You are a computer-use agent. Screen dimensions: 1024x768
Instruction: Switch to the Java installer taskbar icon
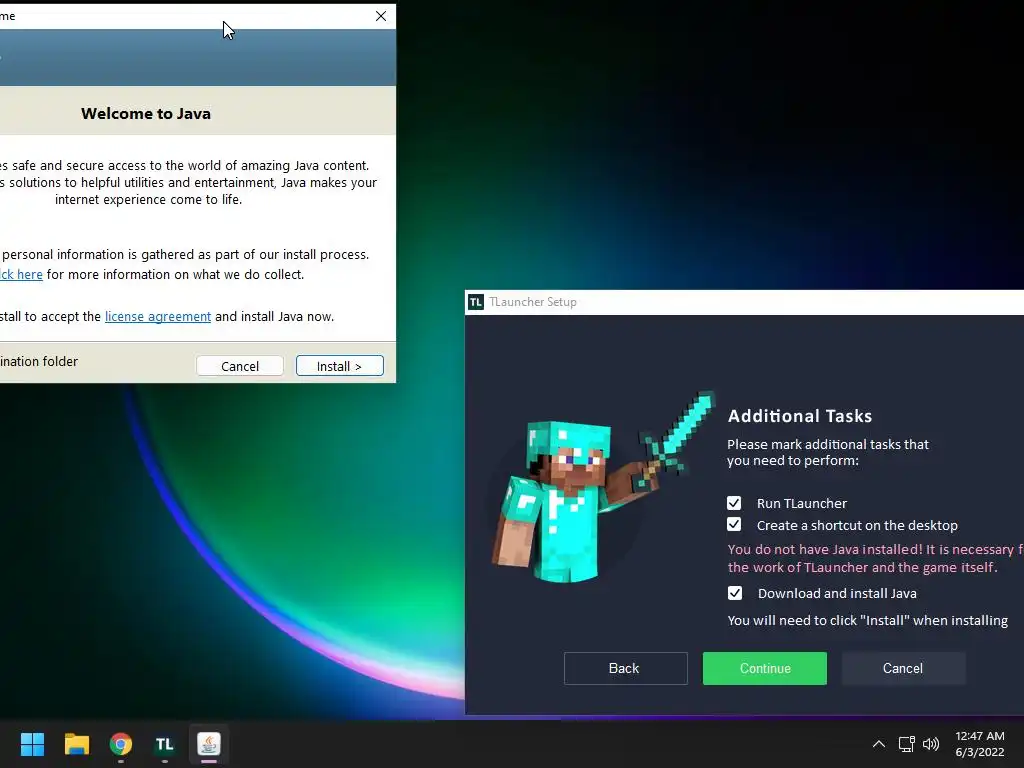click(x=209, y=744)
